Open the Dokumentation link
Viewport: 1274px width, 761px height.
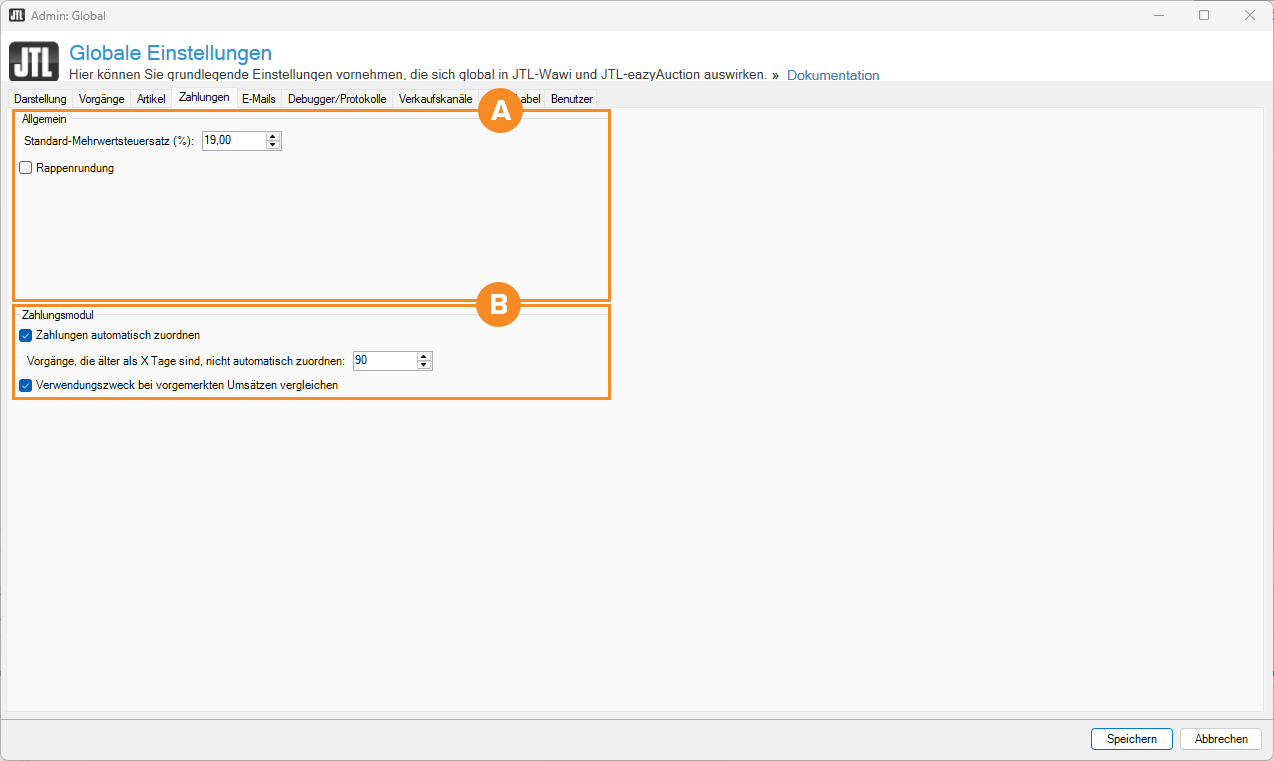[x=833, y=75]
